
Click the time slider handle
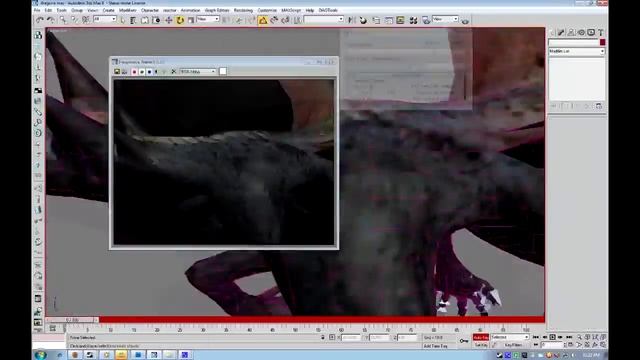coord(72,320)
